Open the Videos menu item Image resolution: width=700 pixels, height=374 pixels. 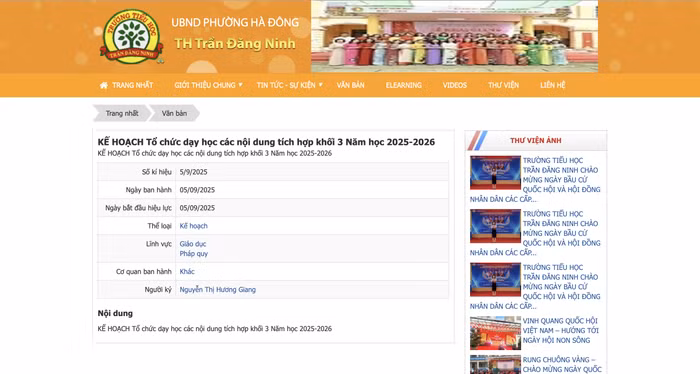pyautogui.click(x=454, y=85)
